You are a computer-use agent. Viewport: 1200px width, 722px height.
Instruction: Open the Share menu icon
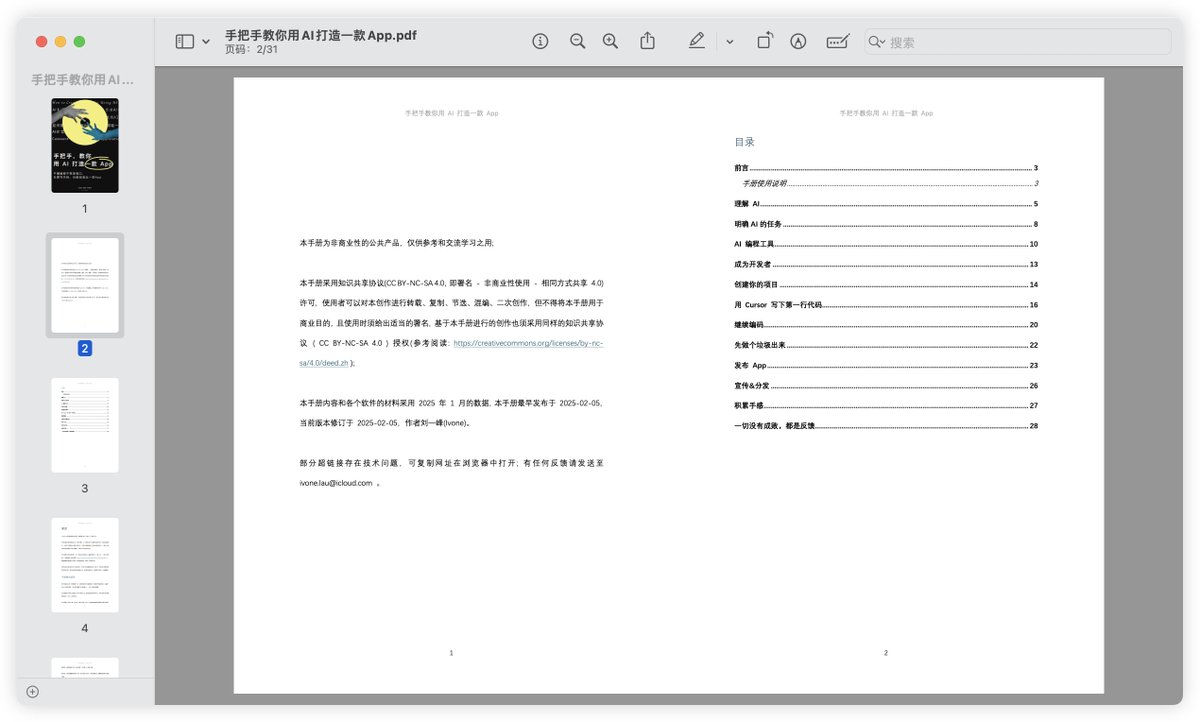(x=647, y=41)
